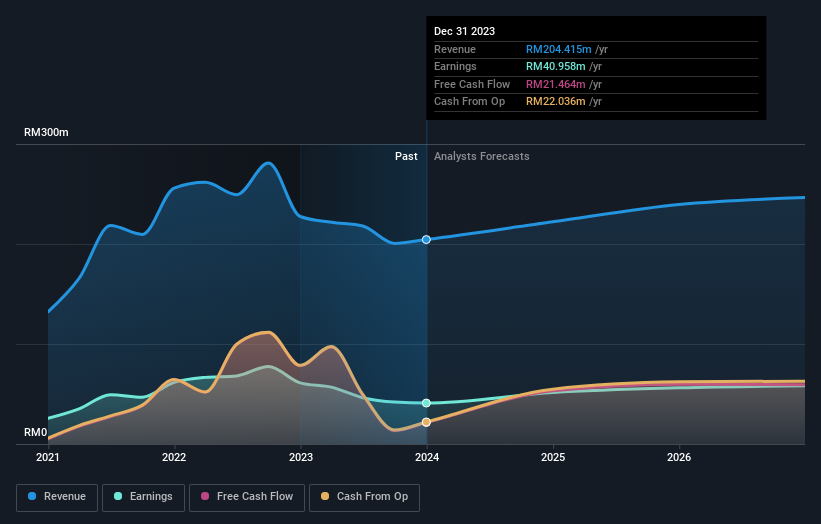Click the RM22.036m cash from op value
This screenshot has width=821, height=524.
pyautogui.click(x=556, y=102)
